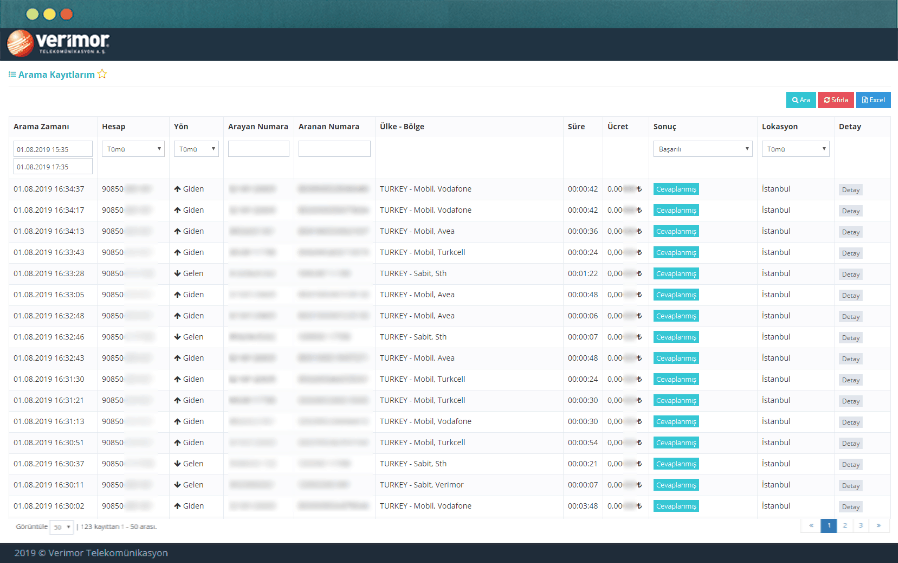The width and height of the screenshot is (898, 563).
Task: Click the Ücret column header
Action: 618,127
